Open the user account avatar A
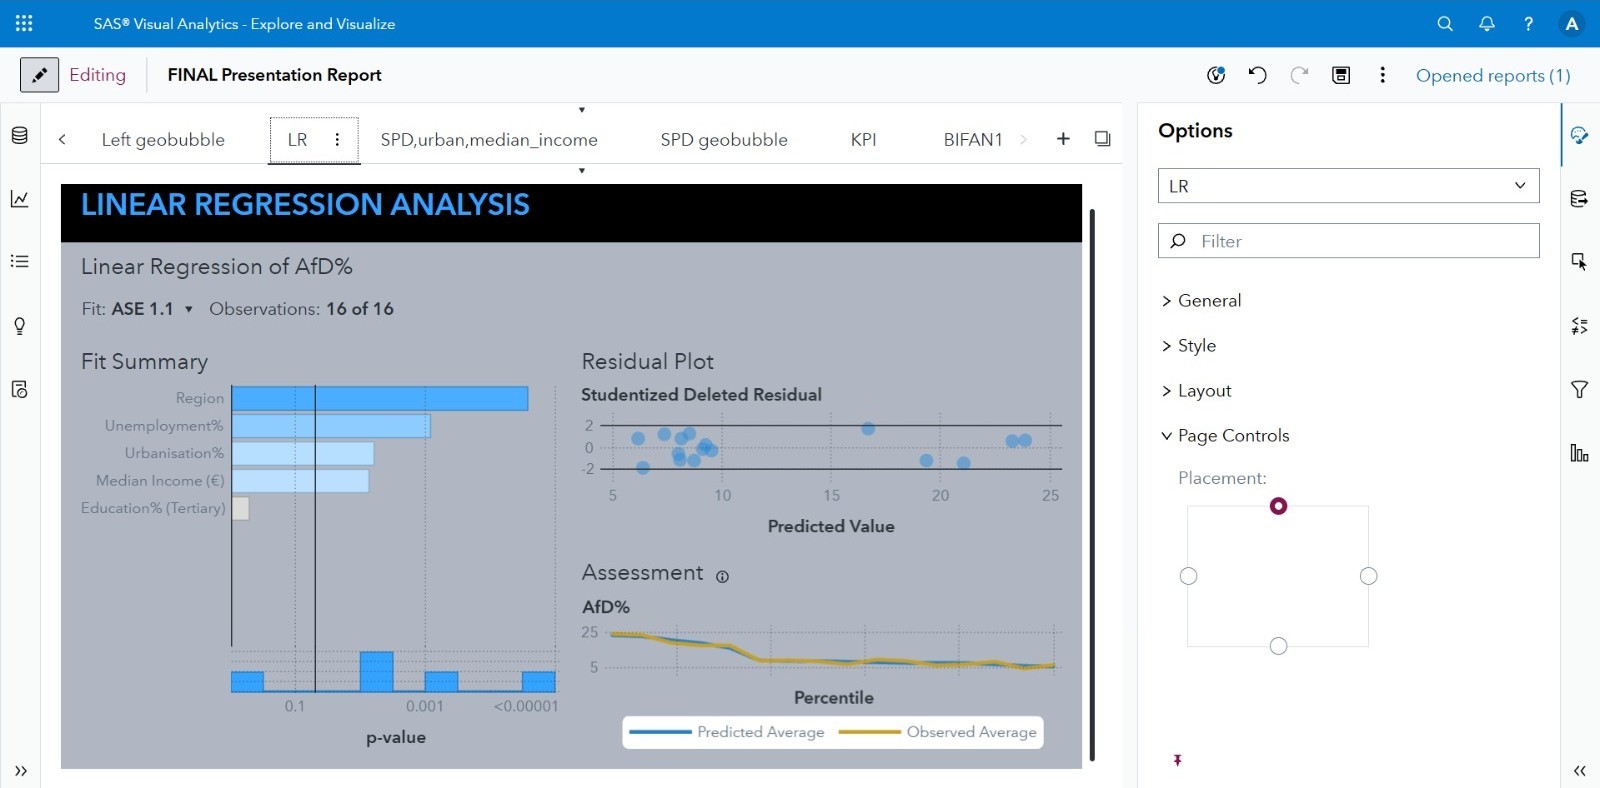The image size is (1600, 788). point(1572,24)
